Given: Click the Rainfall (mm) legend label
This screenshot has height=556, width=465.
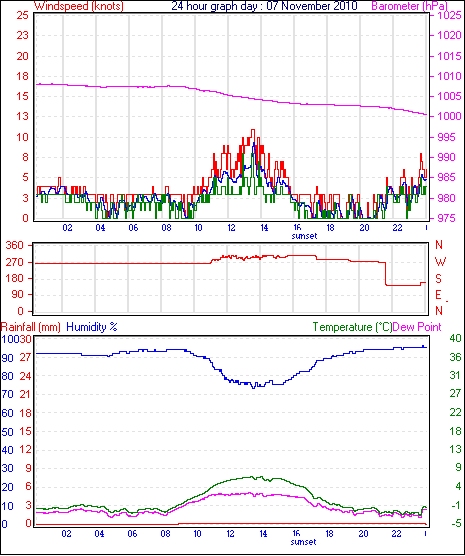Looking at the screenshot, I should (x=31, y=327).
